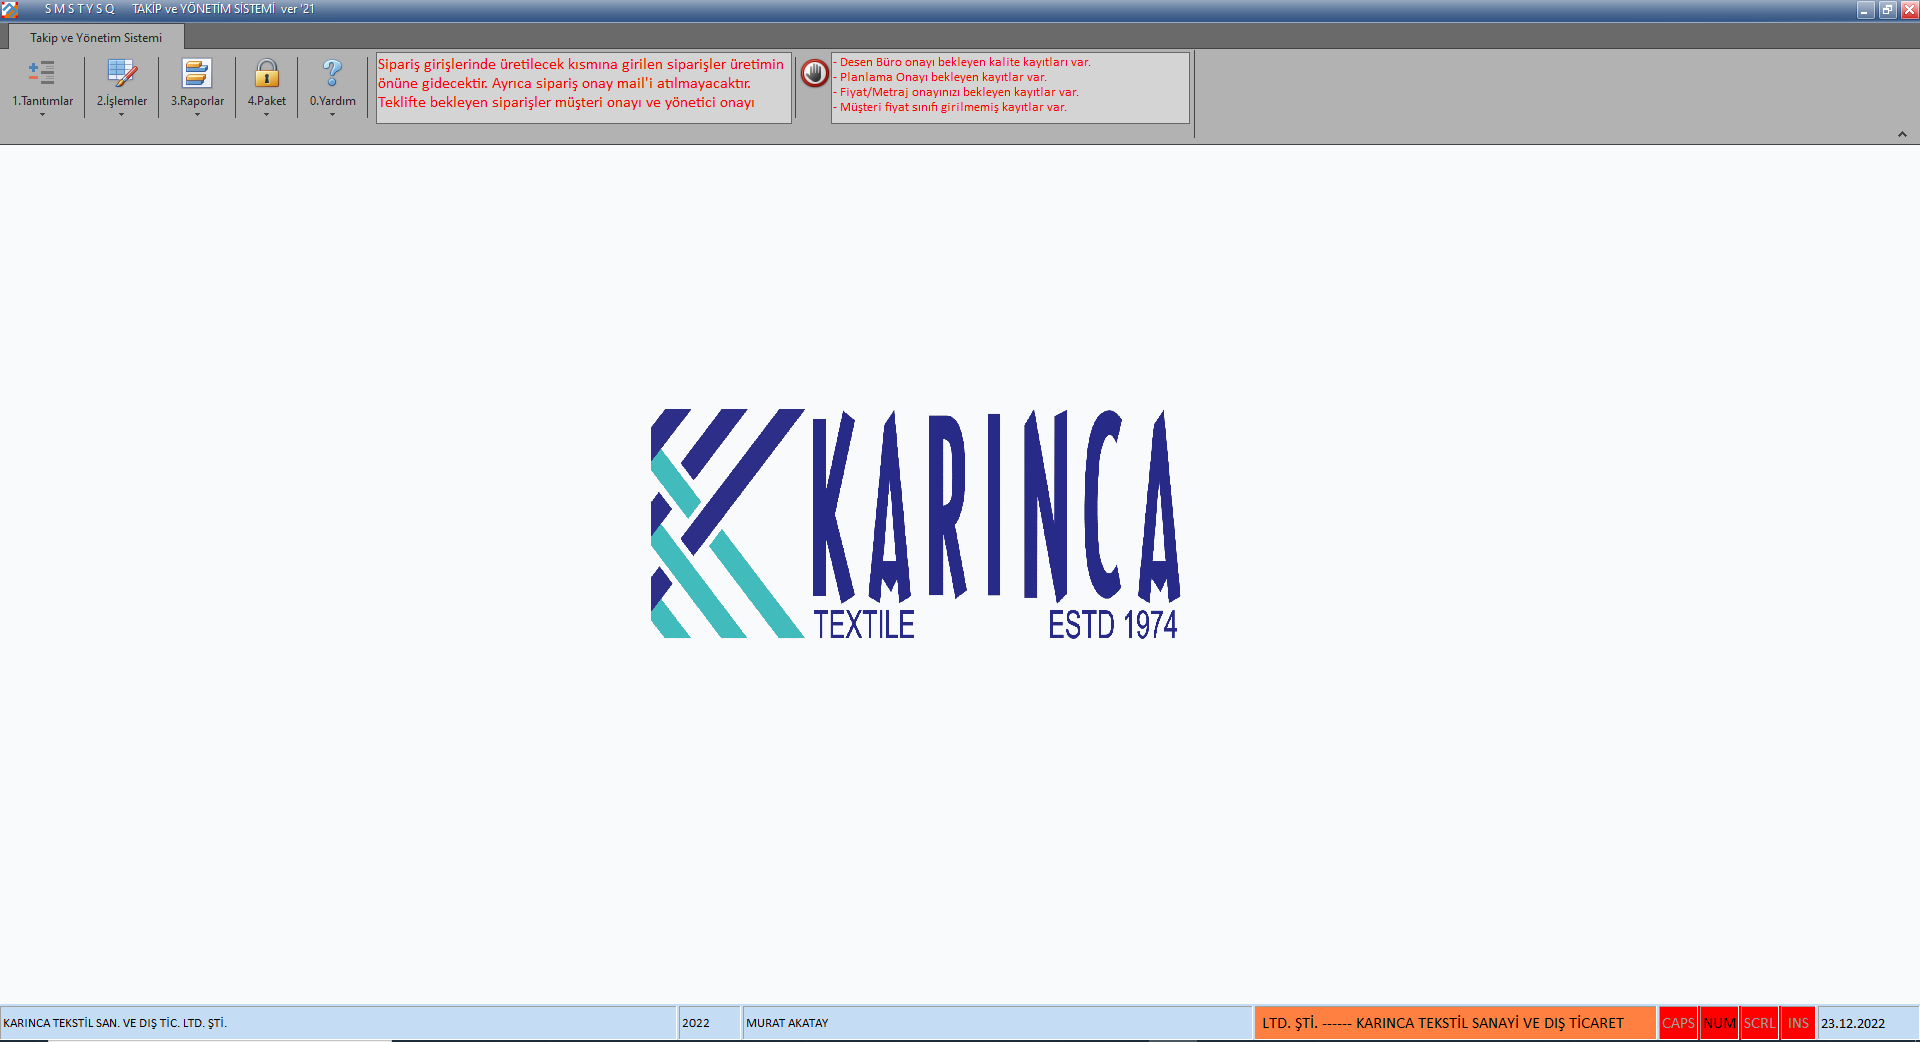Click the 0.Yardım menu label
Screen dimensions: 1920x1042
[x=333, y=101]
